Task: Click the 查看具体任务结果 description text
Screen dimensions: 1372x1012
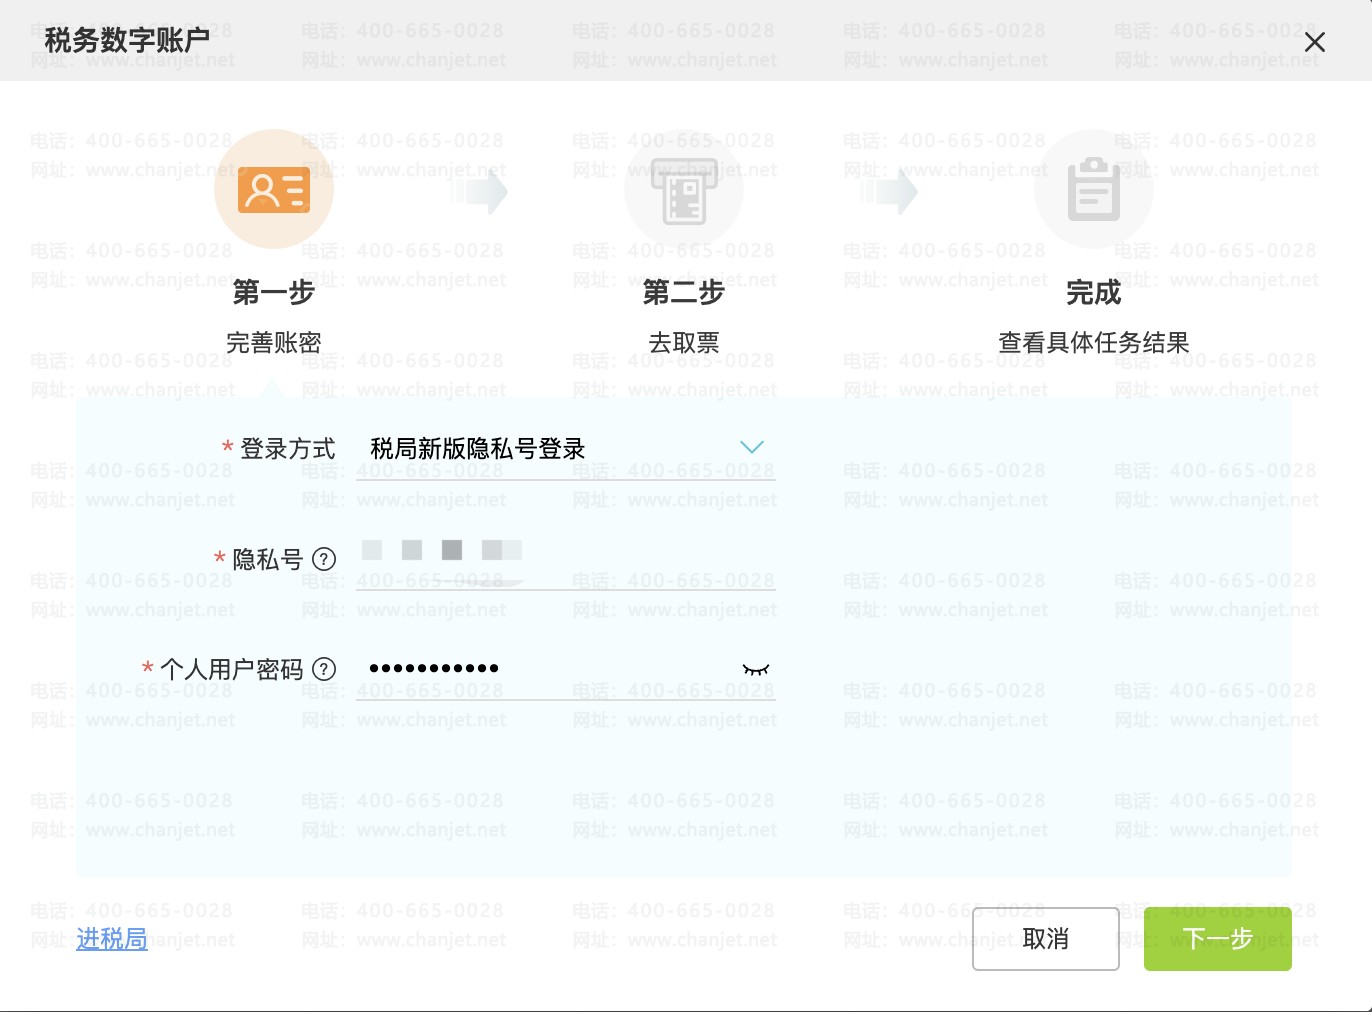Action: [x=1094, y=343]
